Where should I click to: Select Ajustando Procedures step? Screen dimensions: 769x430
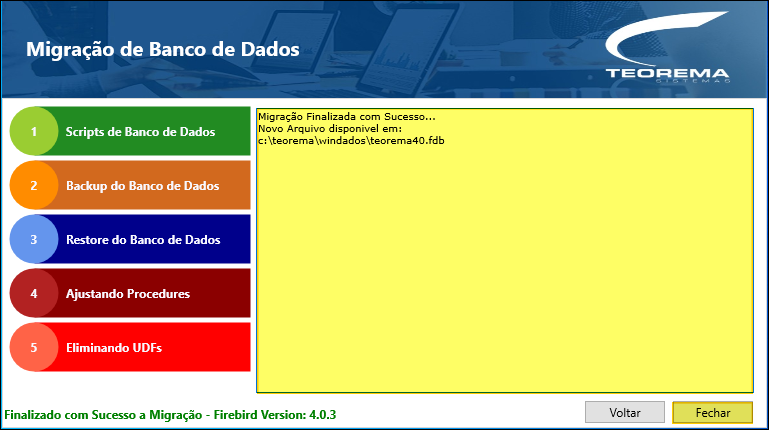point(128,293)
